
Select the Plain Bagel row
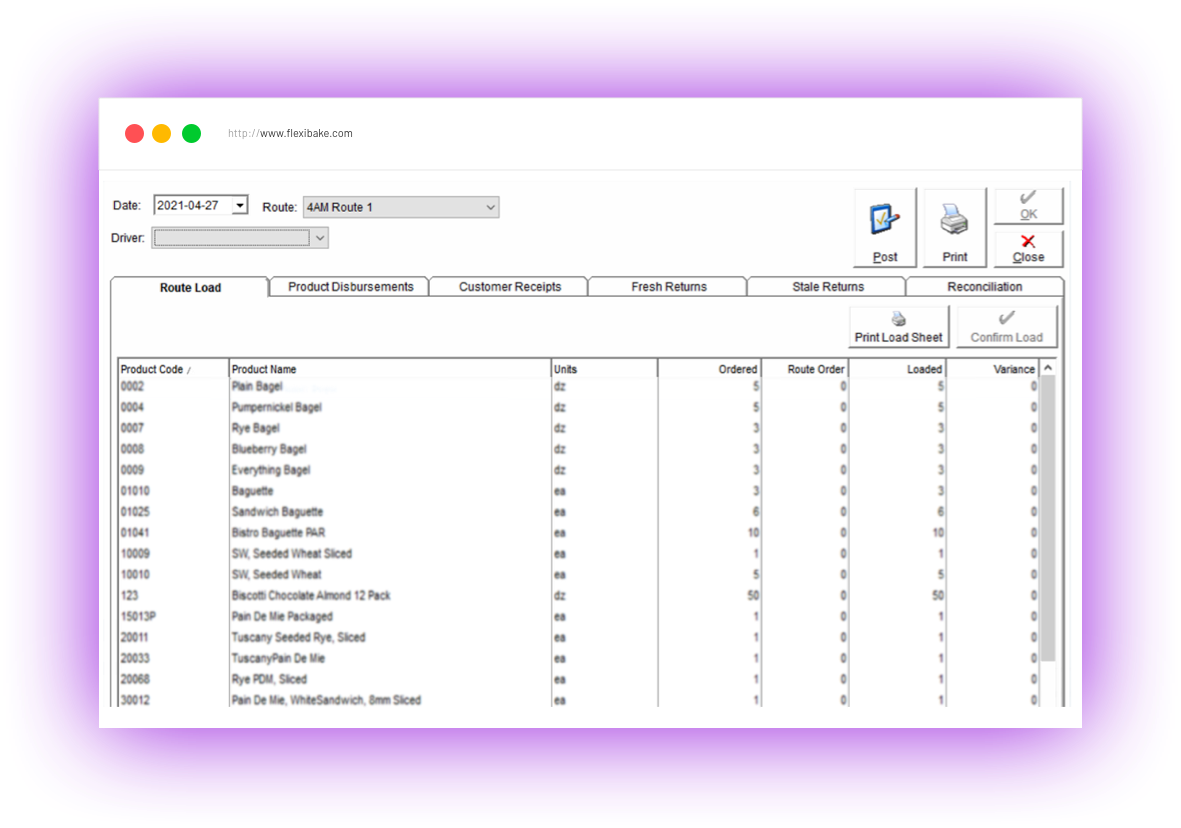[578, 387]
